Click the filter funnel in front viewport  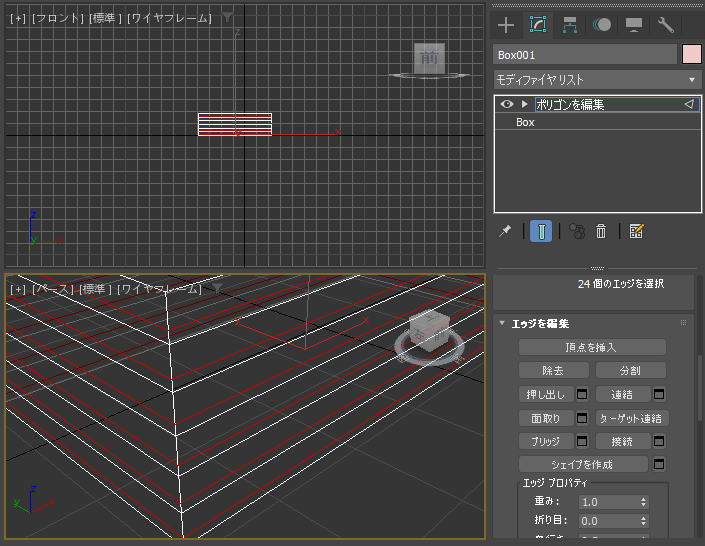coord(228,18)
